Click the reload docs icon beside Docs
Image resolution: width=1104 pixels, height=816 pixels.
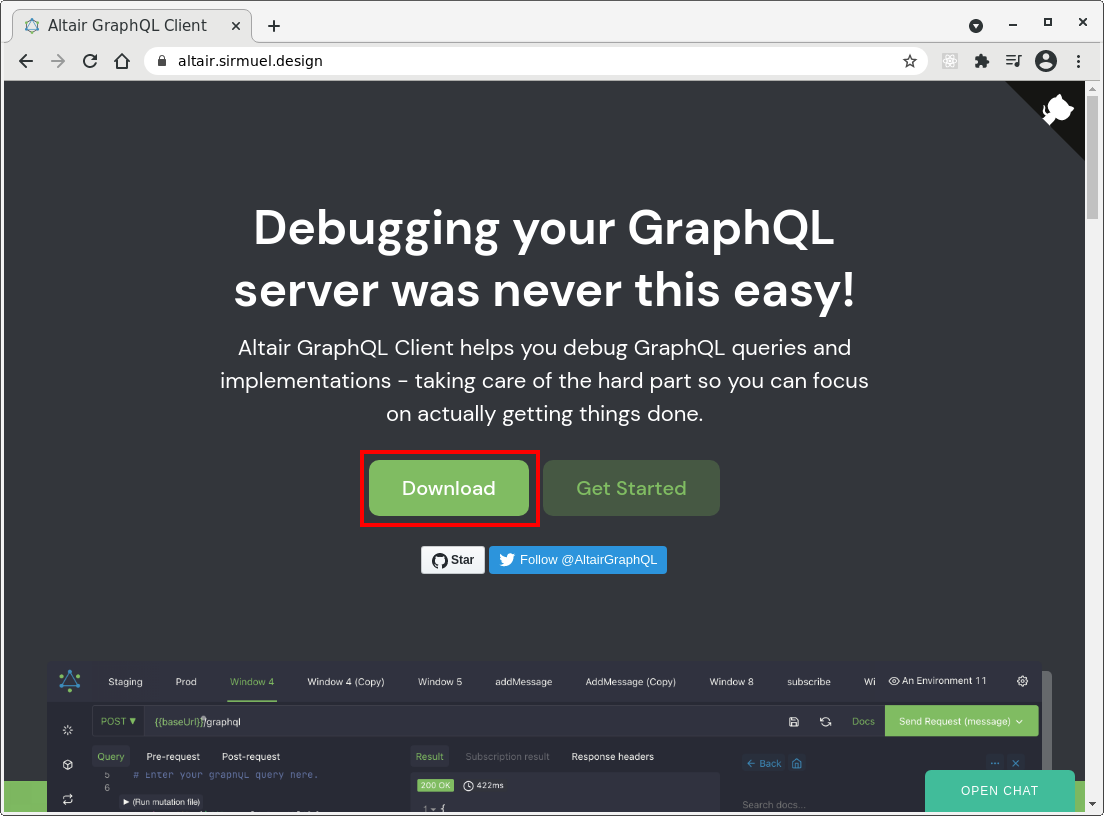(x=825, y=722)
